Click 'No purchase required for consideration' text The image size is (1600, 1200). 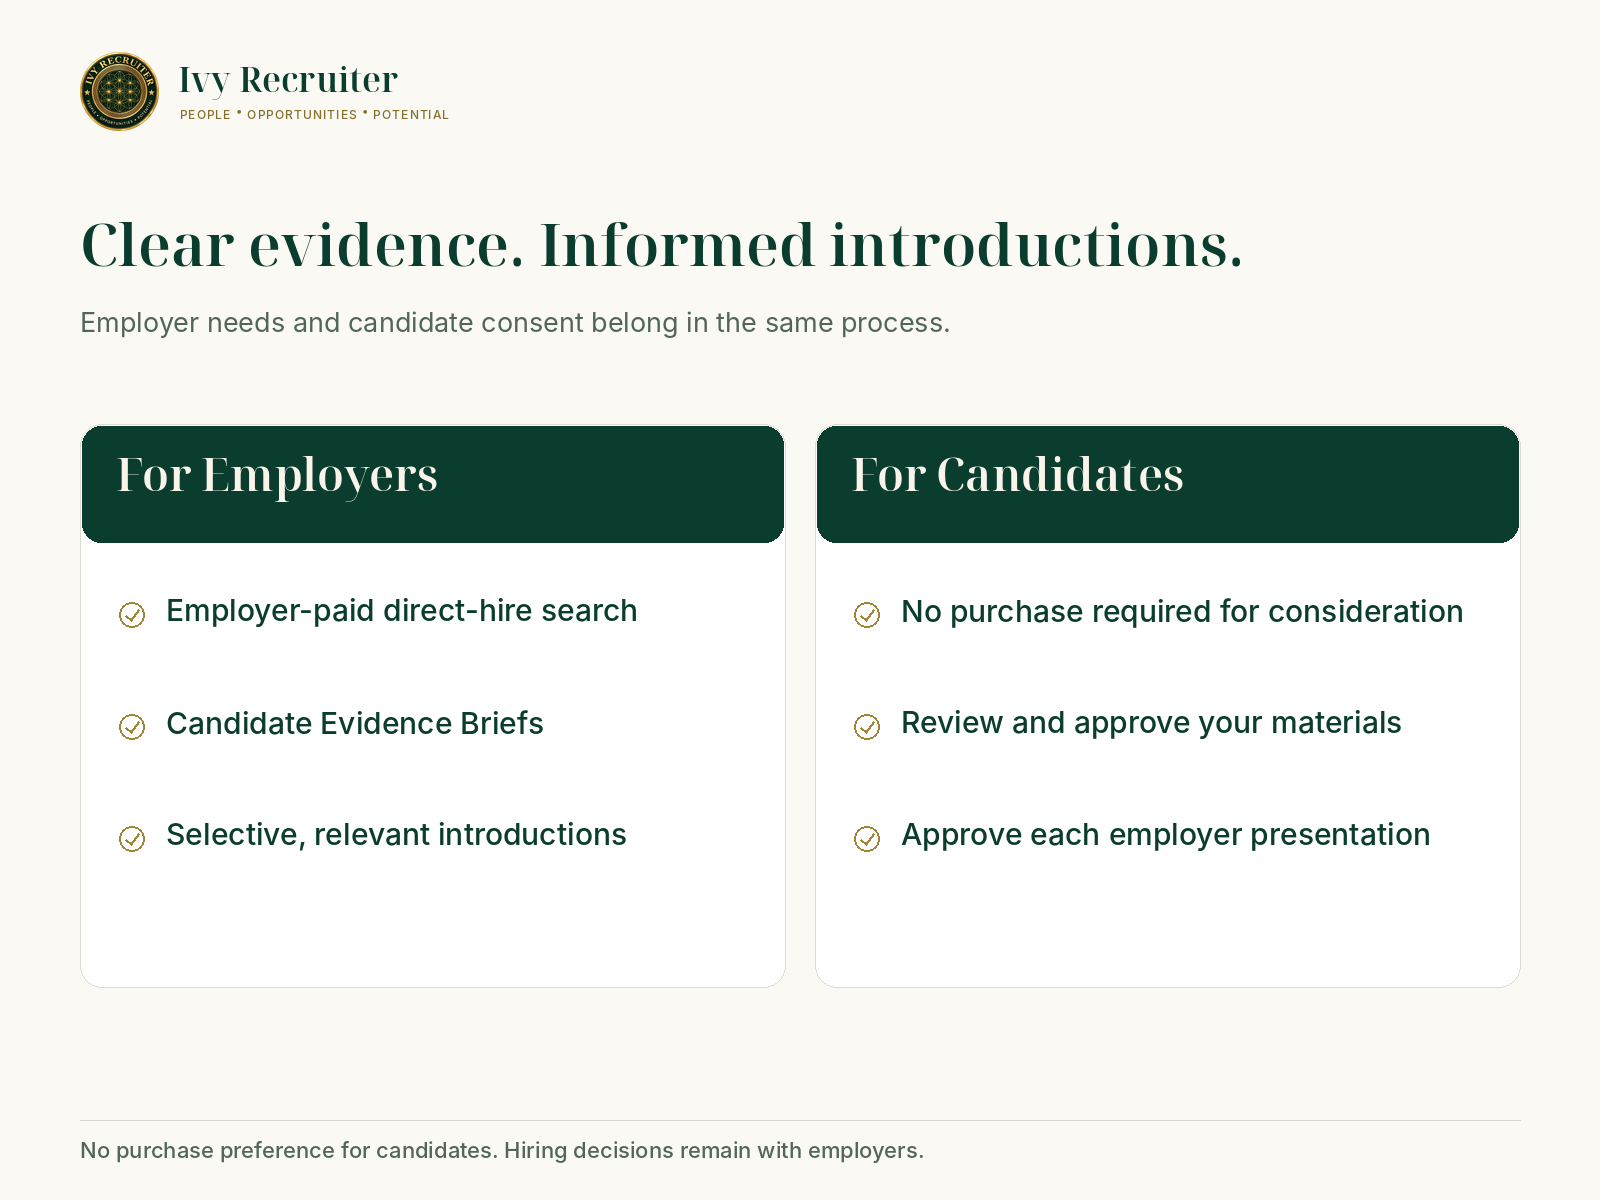pyautogui.click(x=1182, y=612)
